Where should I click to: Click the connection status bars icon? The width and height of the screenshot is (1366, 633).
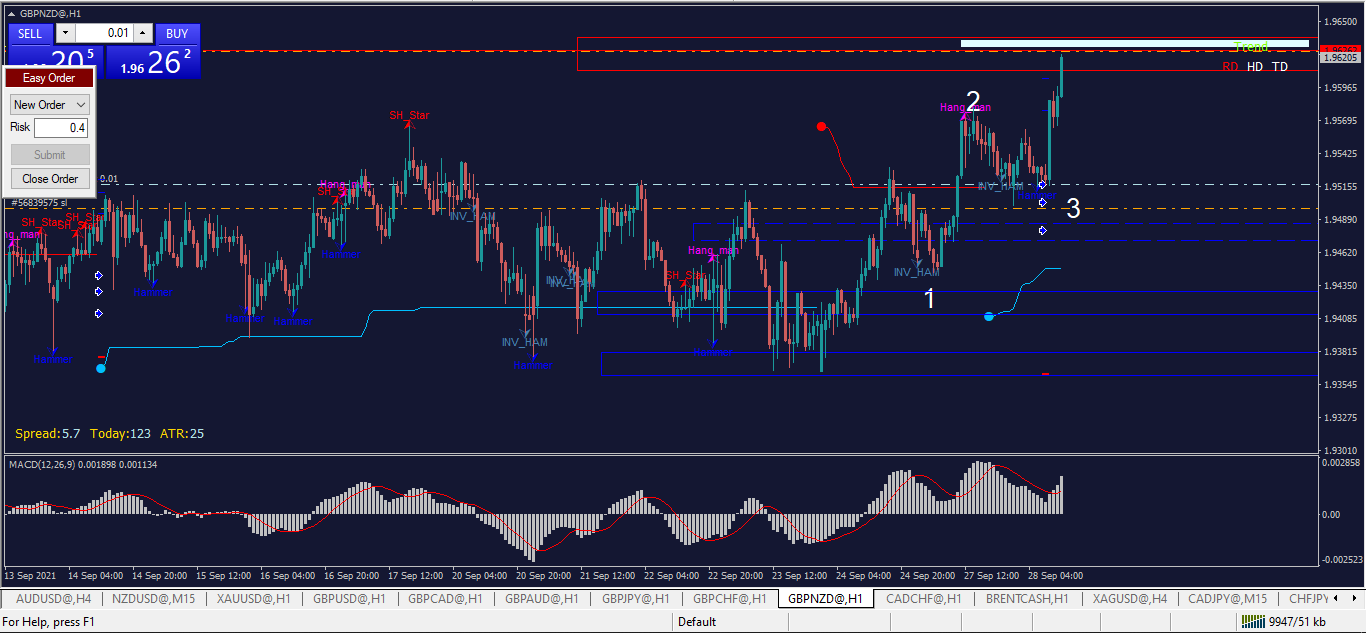coord(1253,622)
